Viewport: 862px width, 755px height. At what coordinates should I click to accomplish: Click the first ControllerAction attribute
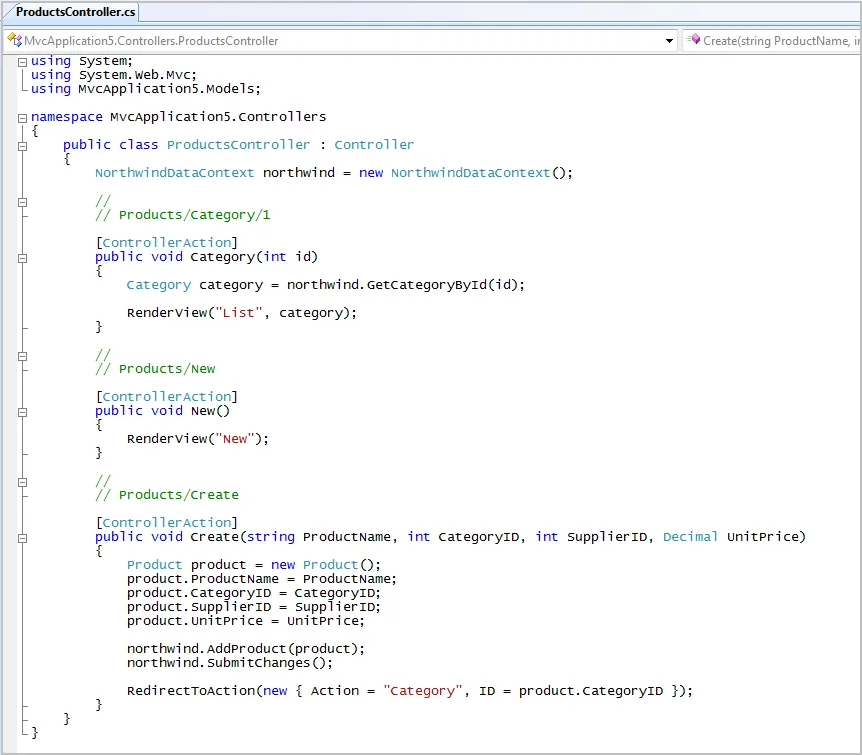pos(169,243)
